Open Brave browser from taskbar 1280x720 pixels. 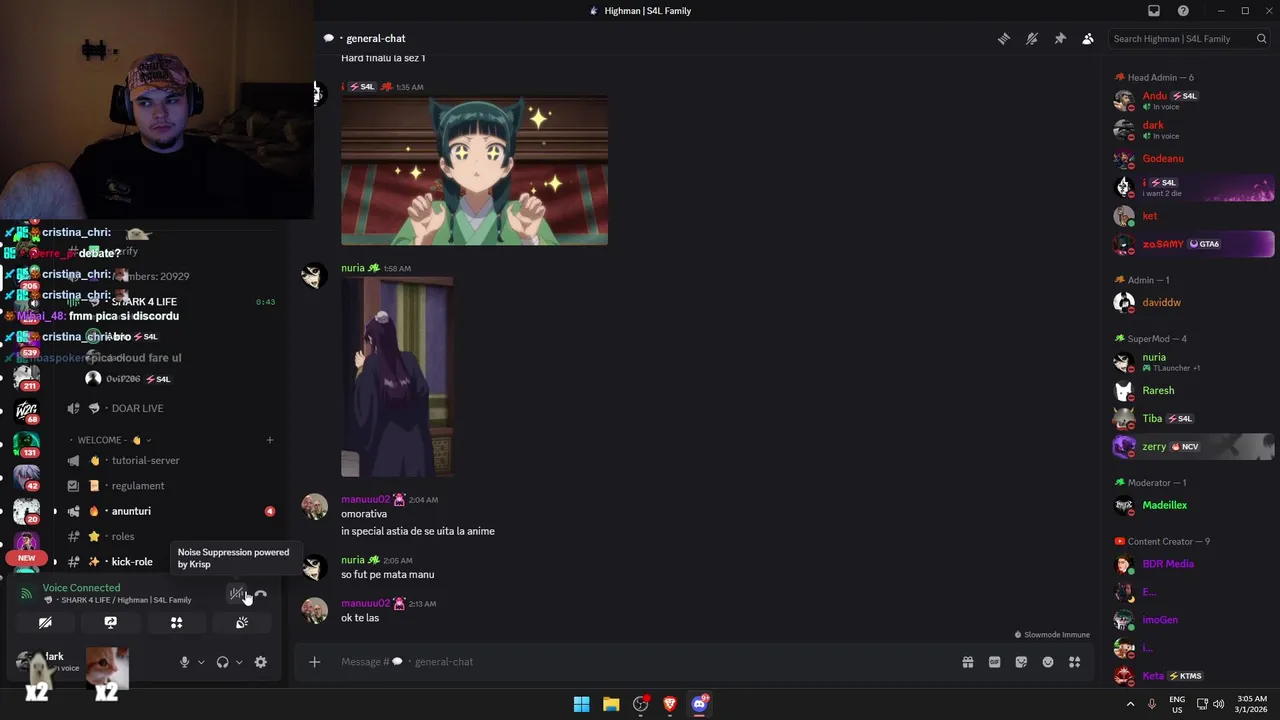click(x=670, y=704)
